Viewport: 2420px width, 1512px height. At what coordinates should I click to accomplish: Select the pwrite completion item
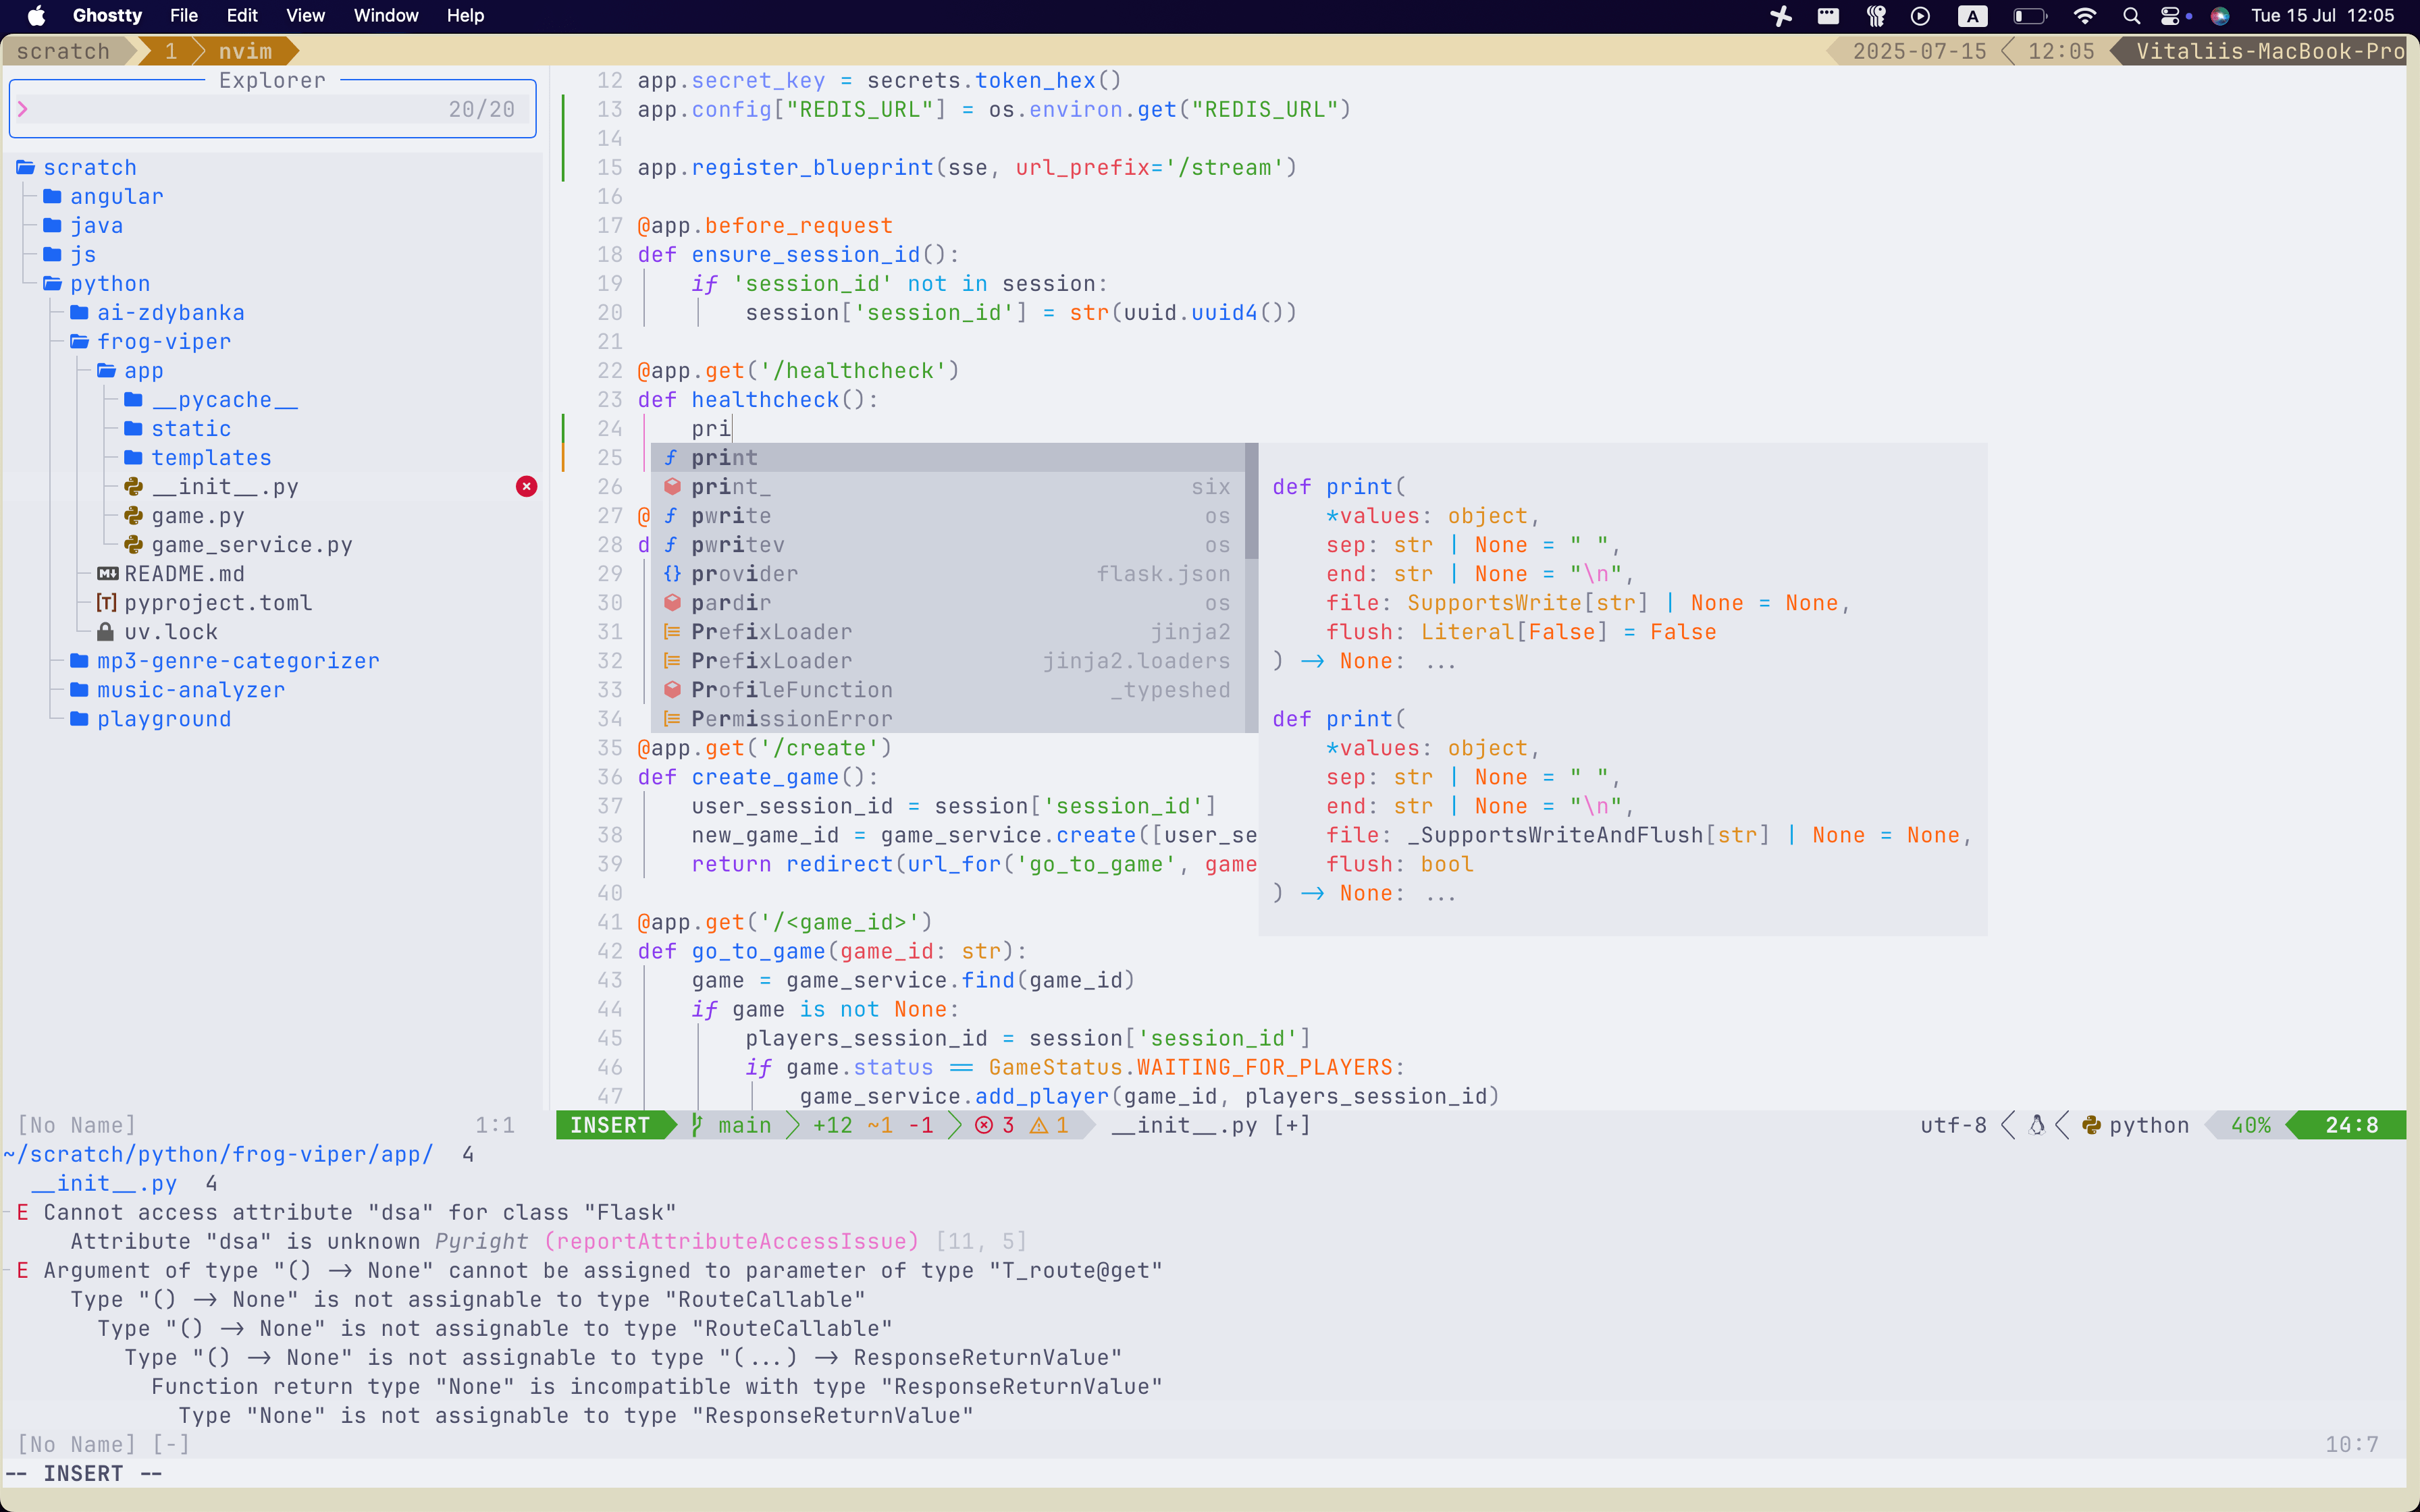pos(947,516)
